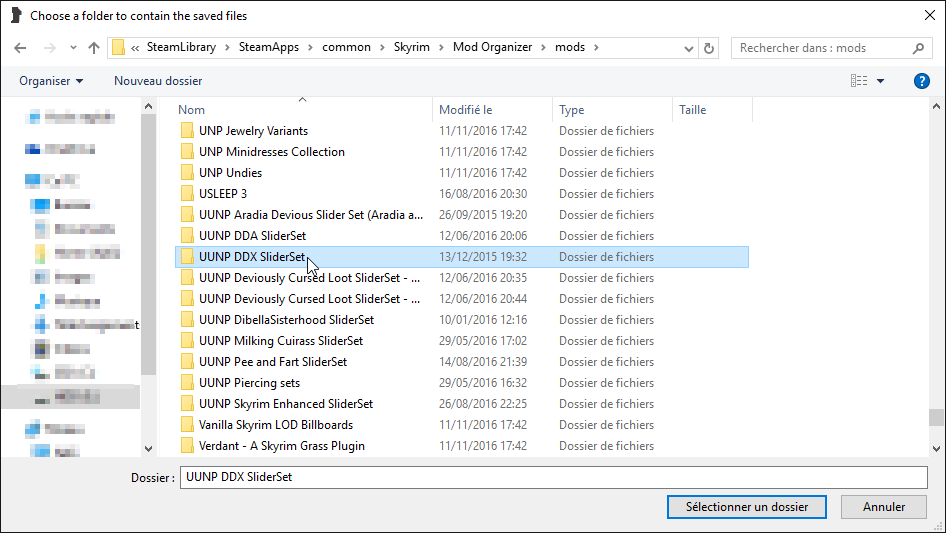Click folder icon of UUNP Piercing sets
This screenshot has width=946, height=533.
click(x=188, y=383)
